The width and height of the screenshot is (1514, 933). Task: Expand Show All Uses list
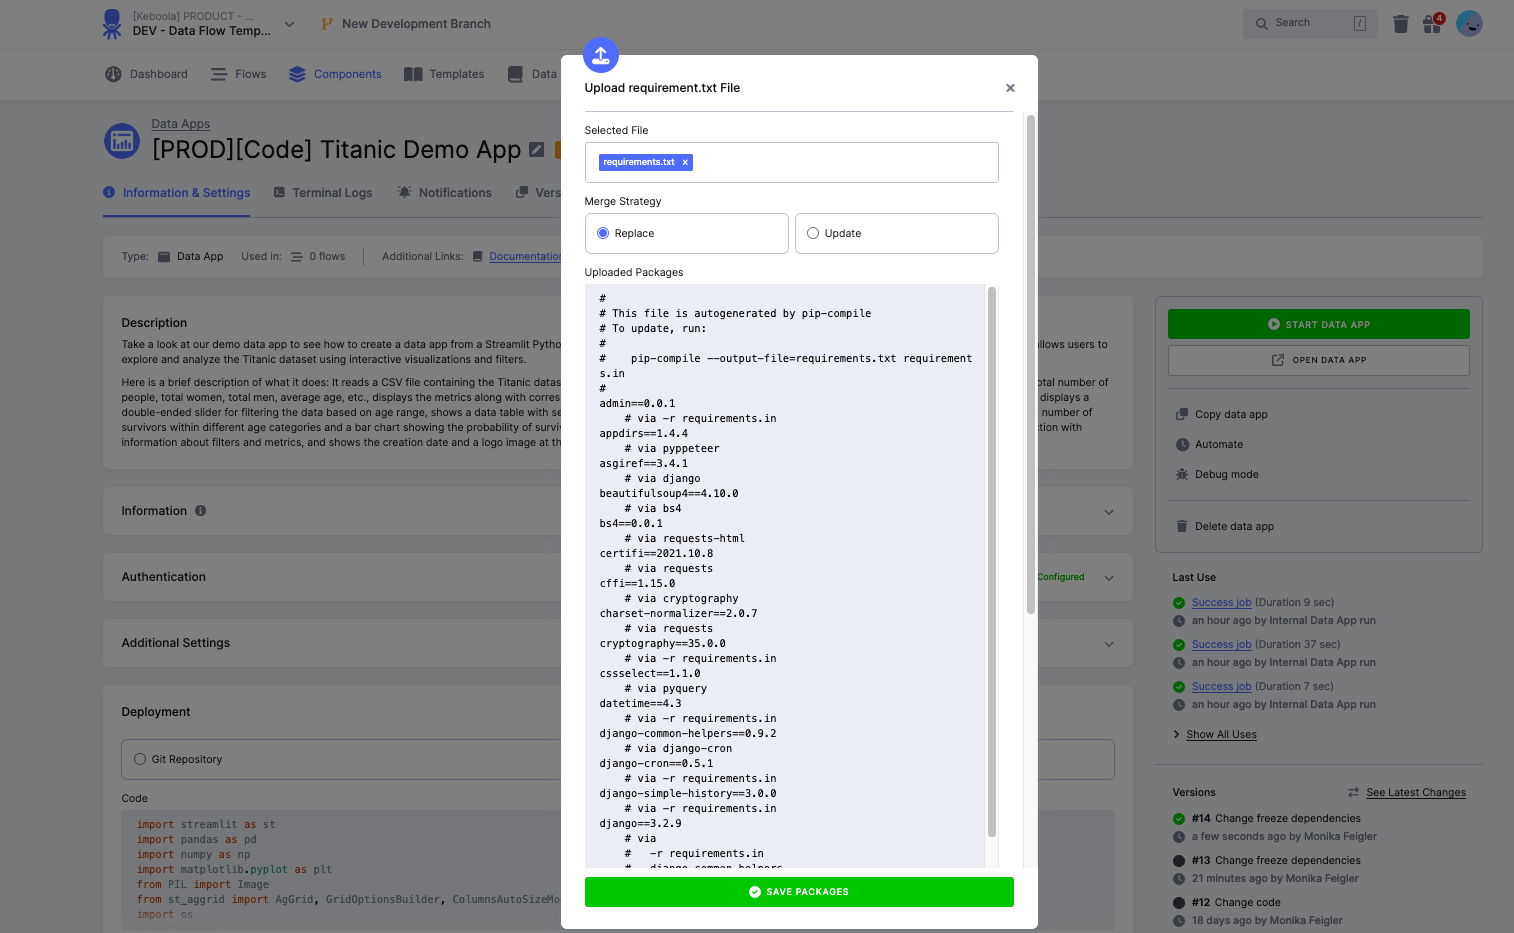[1221, 734]
